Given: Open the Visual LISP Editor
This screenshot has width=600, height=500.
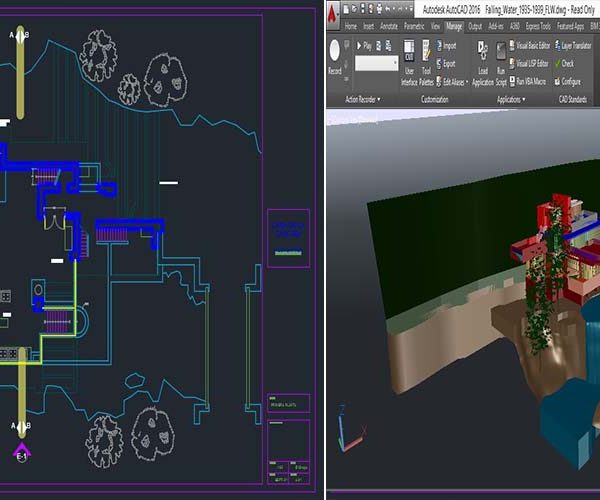Looking at the screenshot, I should coord(534,62).
